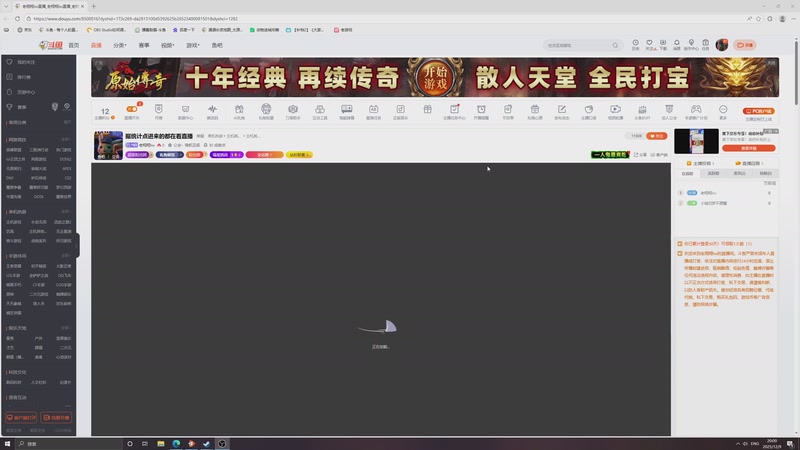
Task: Open the ad video thumbnail above chat
Action: pyautogui.click(x=696, y=141)
